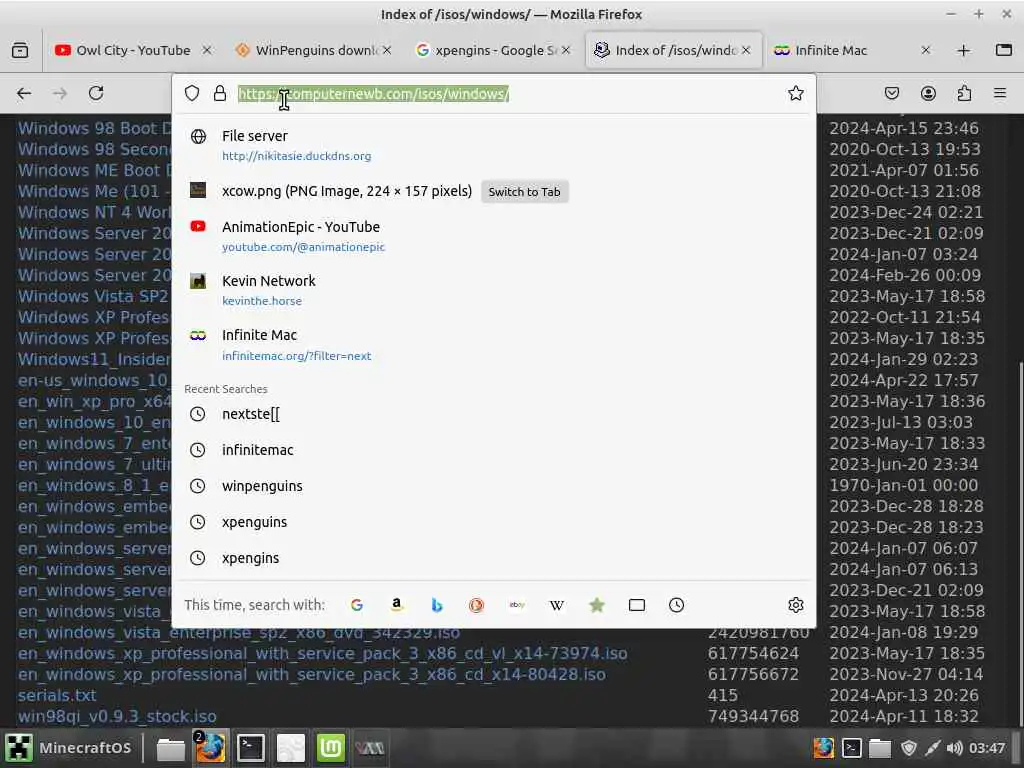Open the tab list overview icon
This screenshot has height=768, width=1024.
click(x=1004, y=50)
